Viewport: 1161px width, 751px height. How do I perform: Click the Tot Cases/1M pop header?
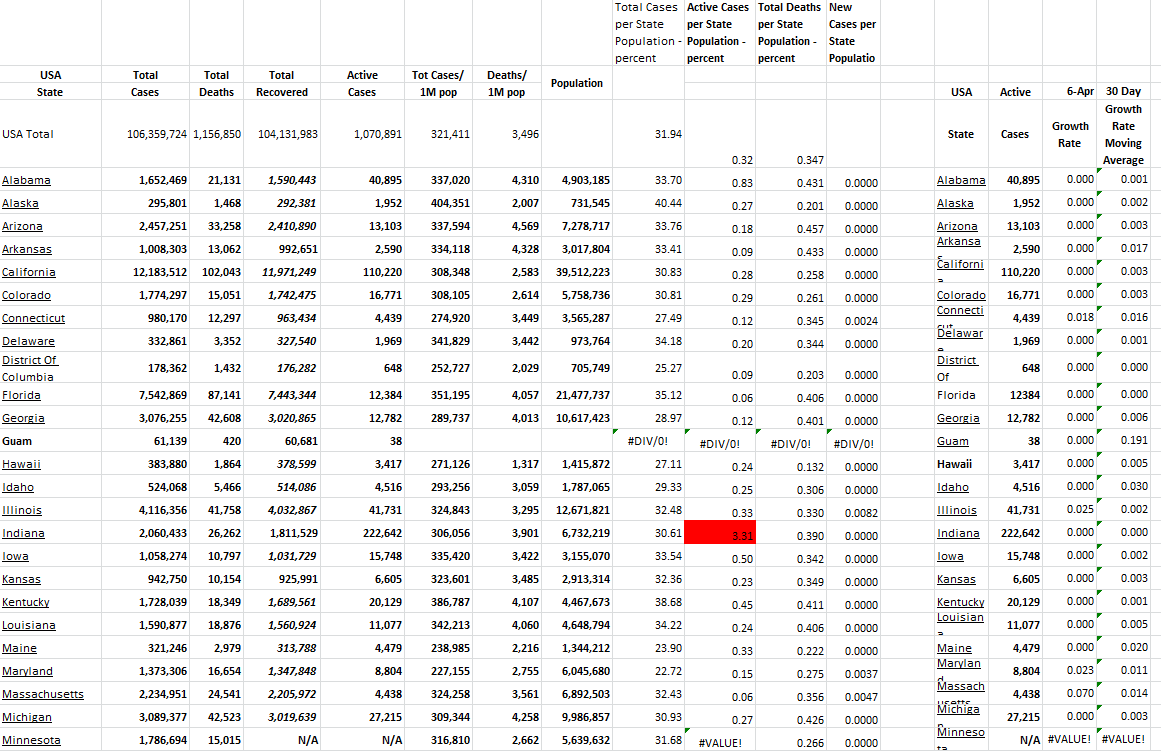(437, 83)
